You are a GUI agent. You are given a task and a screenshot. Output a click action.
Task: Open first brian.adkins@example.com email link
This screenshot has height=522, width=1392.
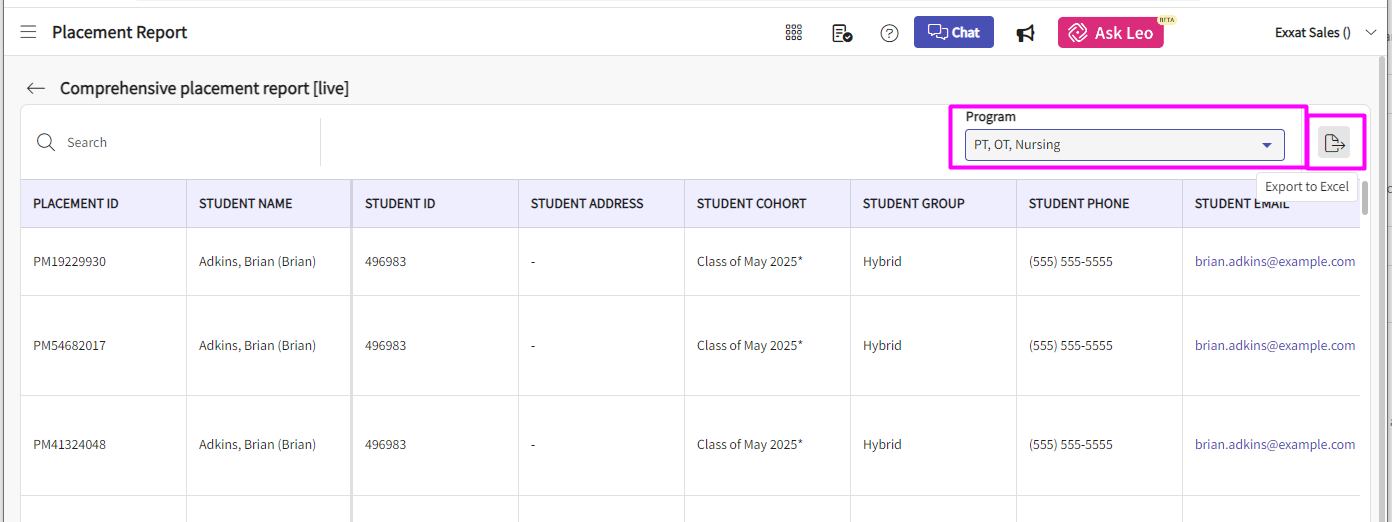pyautogui.click(x=1274, y=262)
